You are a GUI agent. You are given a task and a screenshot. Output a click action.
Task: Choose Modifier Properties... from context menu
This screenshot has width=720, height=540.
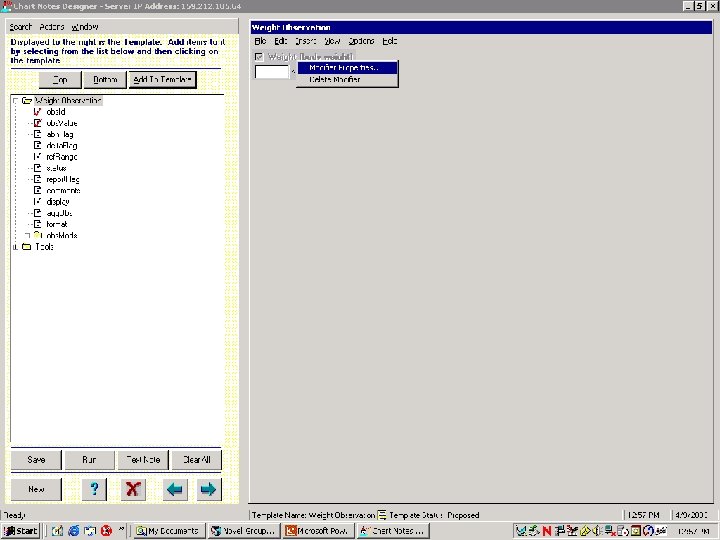point(348,68)
